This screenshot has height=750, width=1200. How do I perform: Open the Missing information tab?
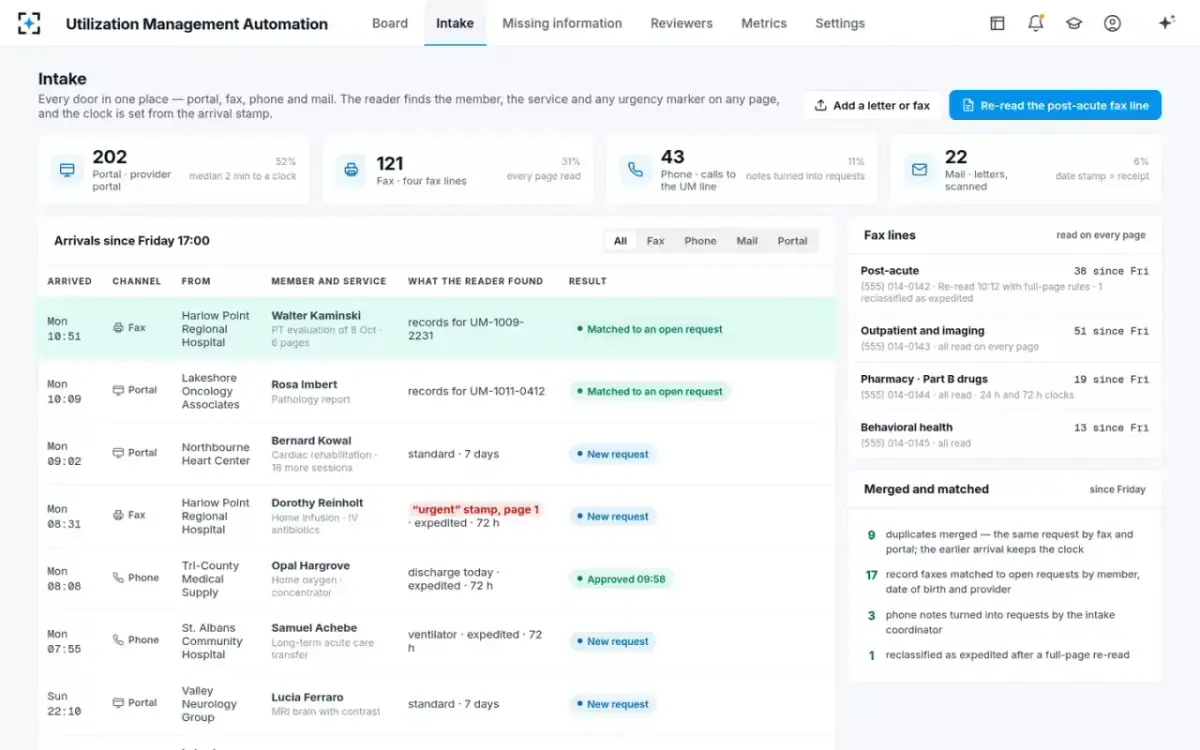(x=562, y=23)
